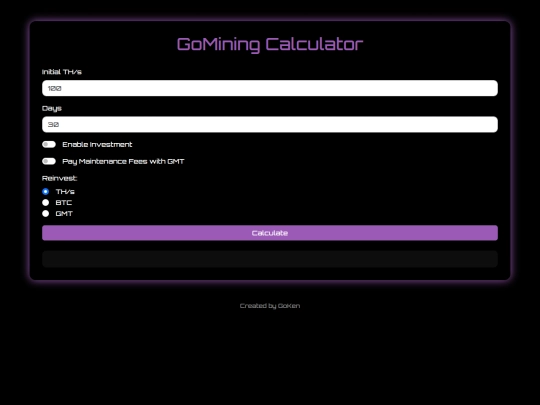Toggle Pay Maintenance Fees with GMT switch
The width and height of the screenshot is (540, 405).
pos(49,161)
